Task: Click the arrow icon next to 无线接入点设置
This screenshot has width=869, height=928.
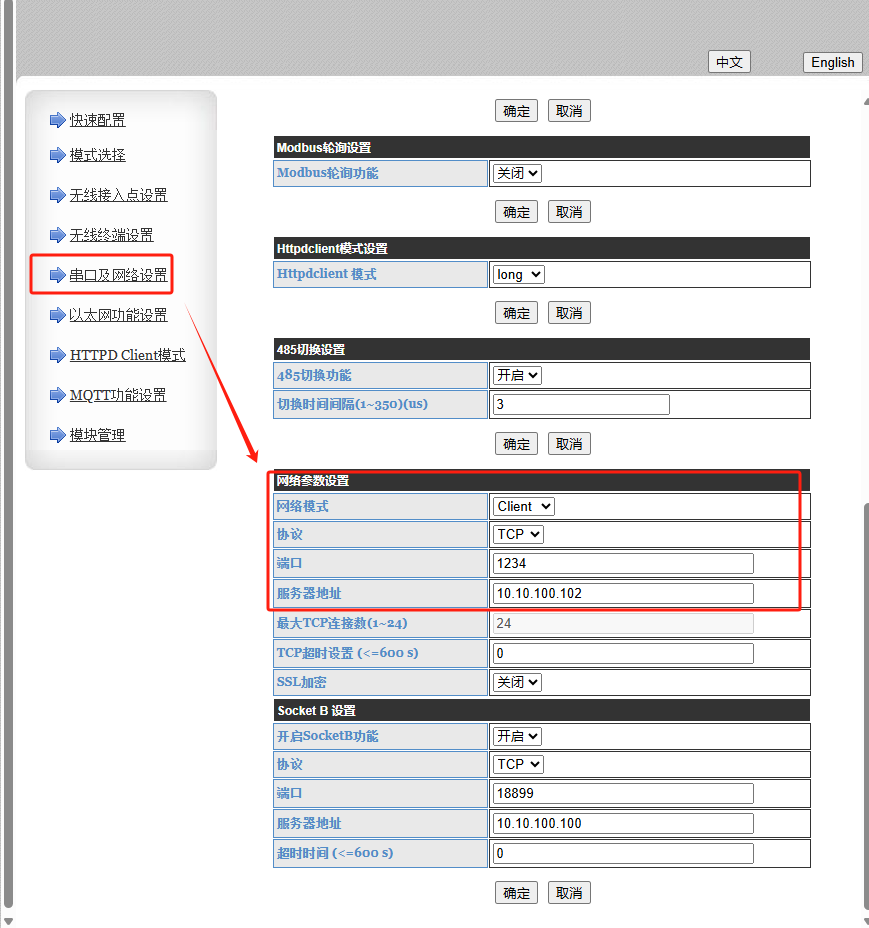Action: click(x=57, y=195)
